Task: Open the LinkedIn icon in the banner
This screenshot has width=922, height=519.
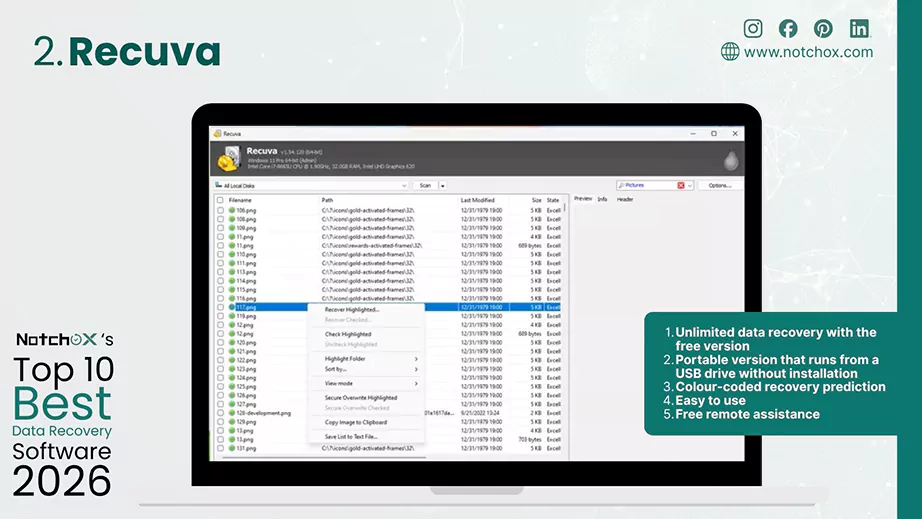Action: pos(859,28)
